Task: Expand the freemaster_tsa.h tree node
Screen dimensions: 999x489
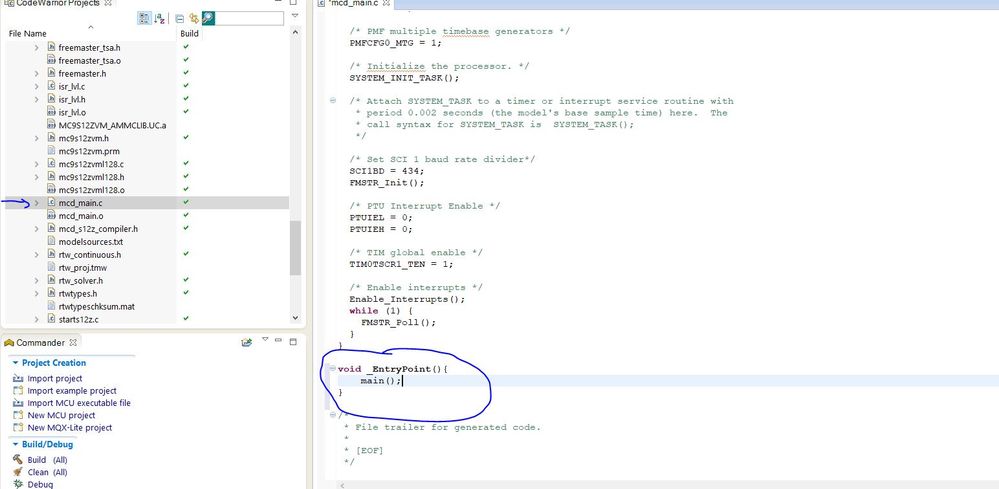Action: (x=36, y=48)
